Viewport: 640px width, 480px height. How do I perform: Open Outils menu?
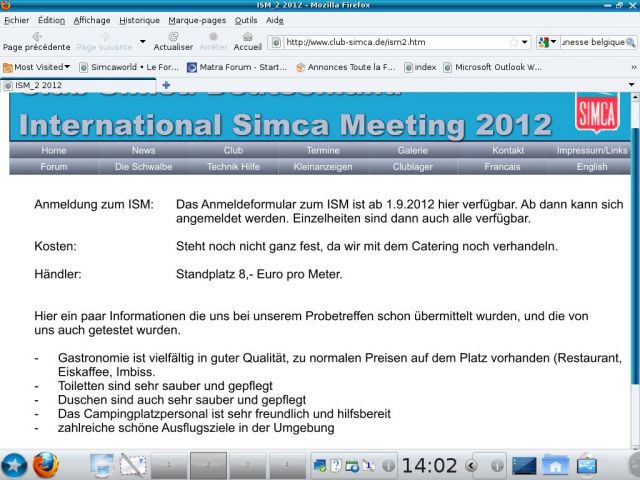(x=246, y=20)
